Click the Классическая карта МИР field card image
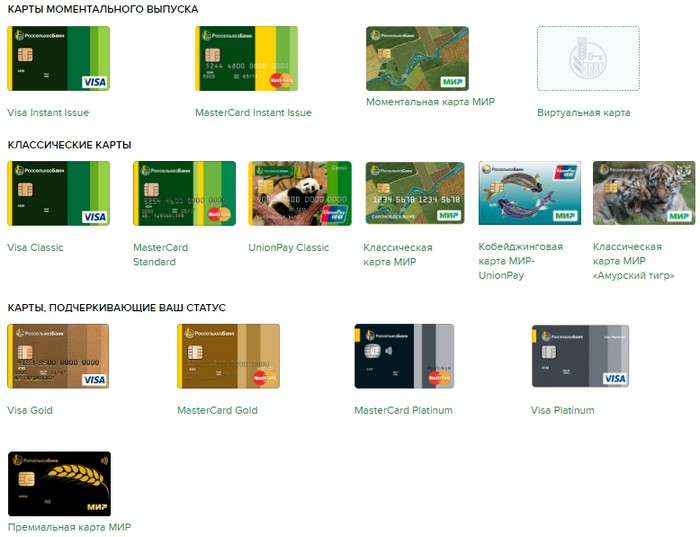This screenshot has width=700, height=537. coord(415,193)
